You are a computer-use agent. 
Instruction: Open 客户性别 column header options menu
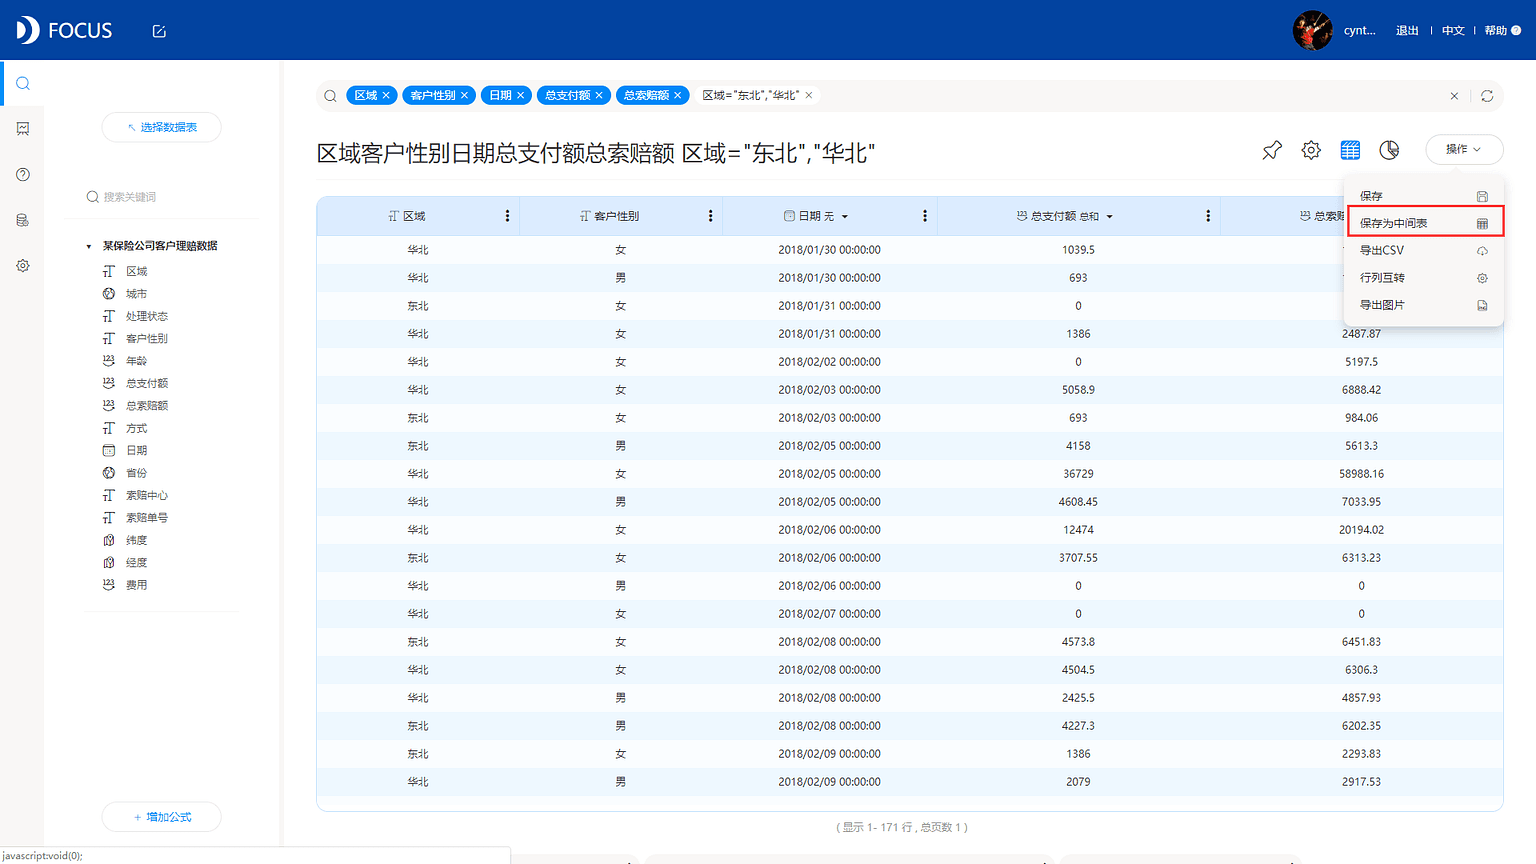pos(710,216)
